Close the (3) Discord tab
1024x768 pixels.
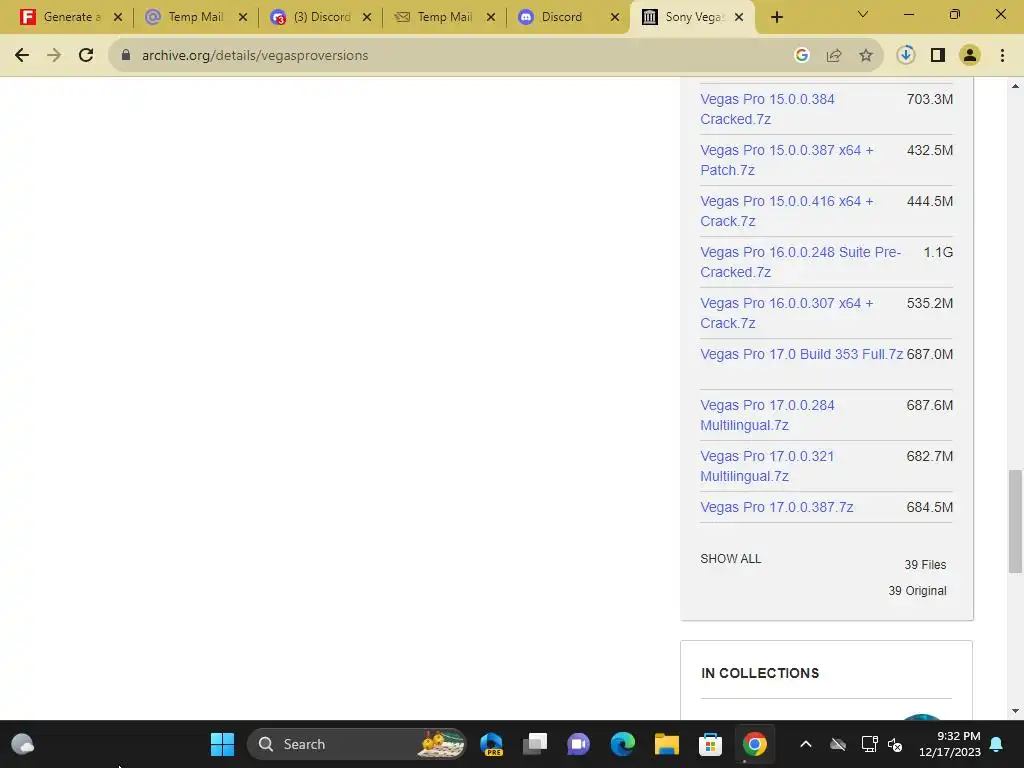(x=367, y=17)
